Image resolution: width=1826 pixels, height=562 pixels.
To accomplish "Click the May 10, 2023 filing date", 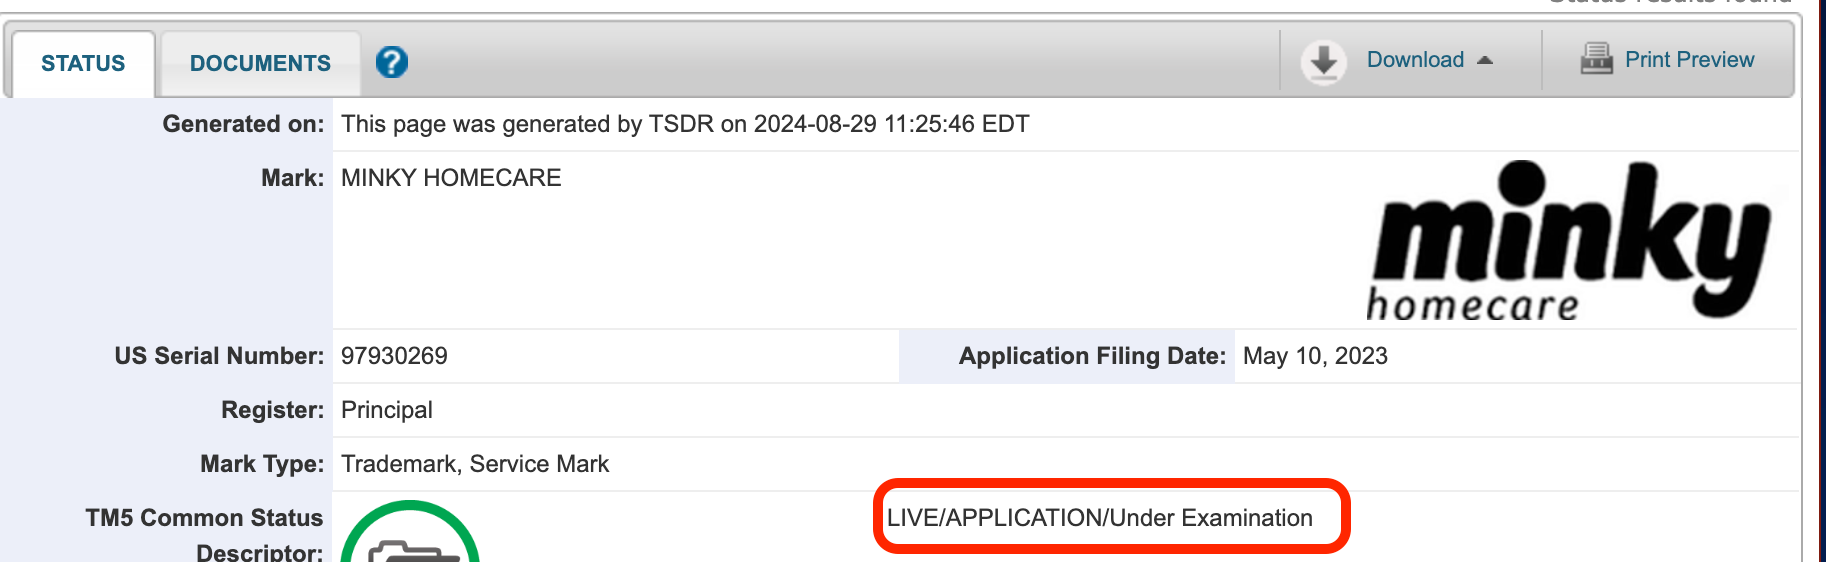I will [1315, 356].
